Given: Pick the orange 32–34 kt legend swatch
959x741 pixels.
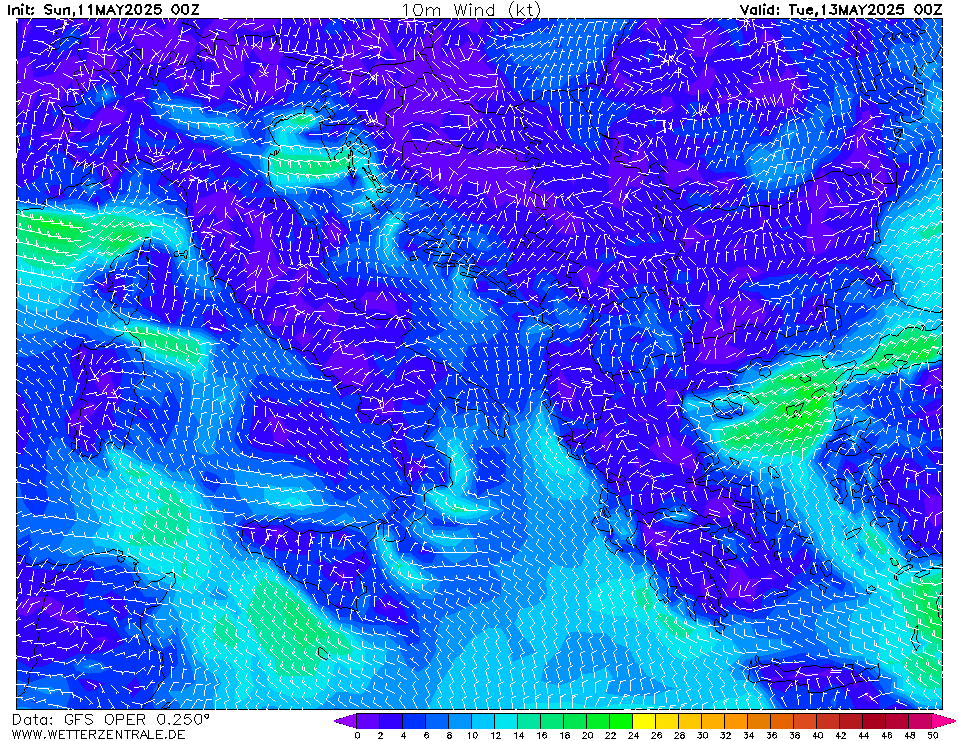Looking at the screenshot, I should tap(737, 721).
